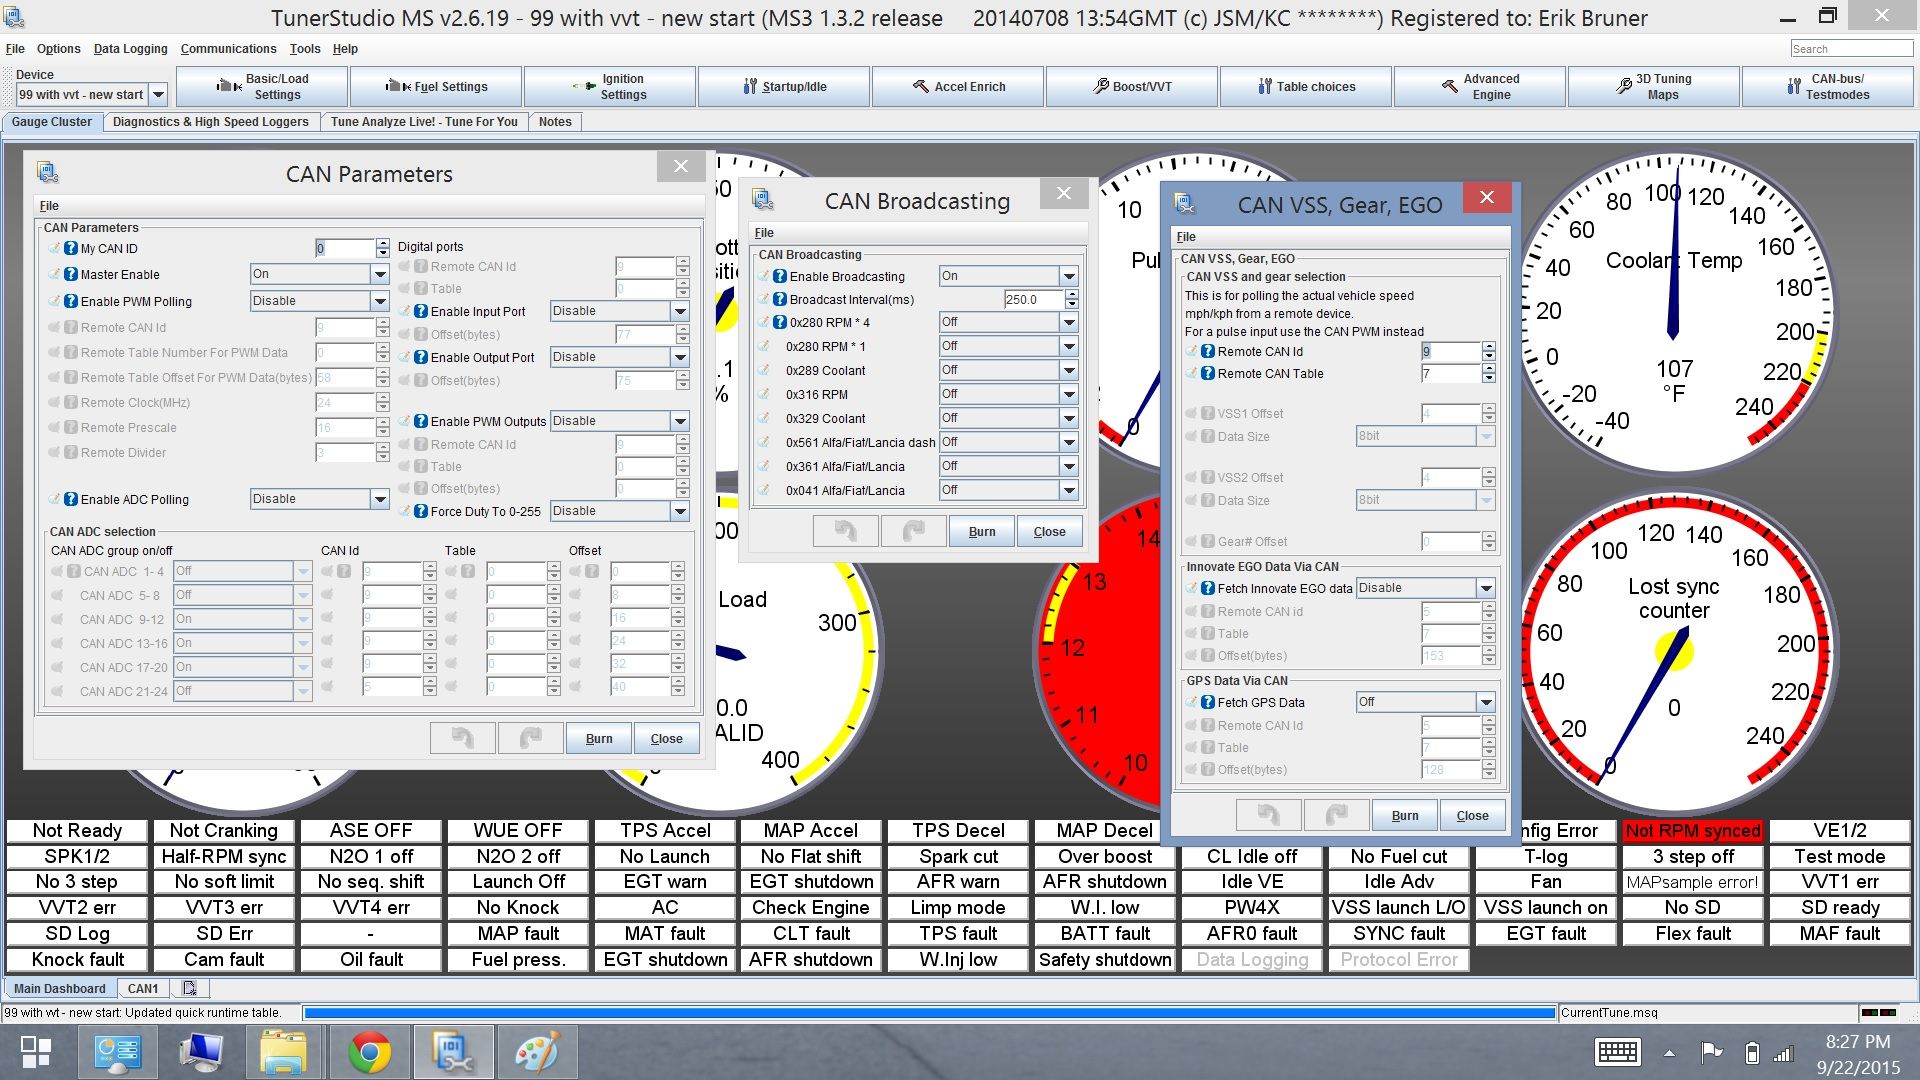Click Close in the CAN Broadcasting dialog
Viewport: 1920px width, 1080px height.
1049,531
